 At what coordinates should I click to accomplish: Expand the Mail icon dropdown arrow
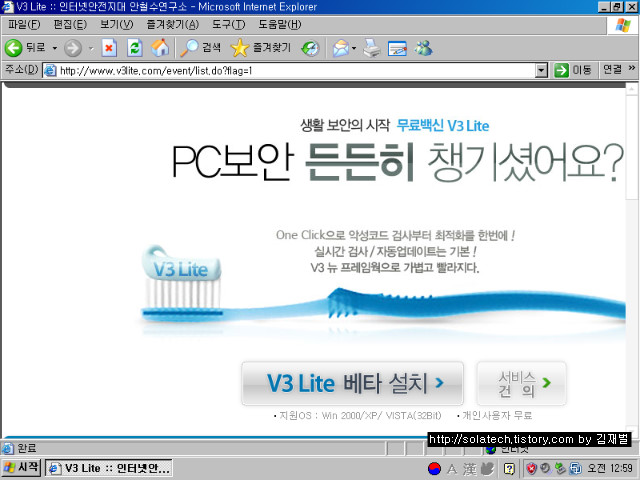point(354,48)
